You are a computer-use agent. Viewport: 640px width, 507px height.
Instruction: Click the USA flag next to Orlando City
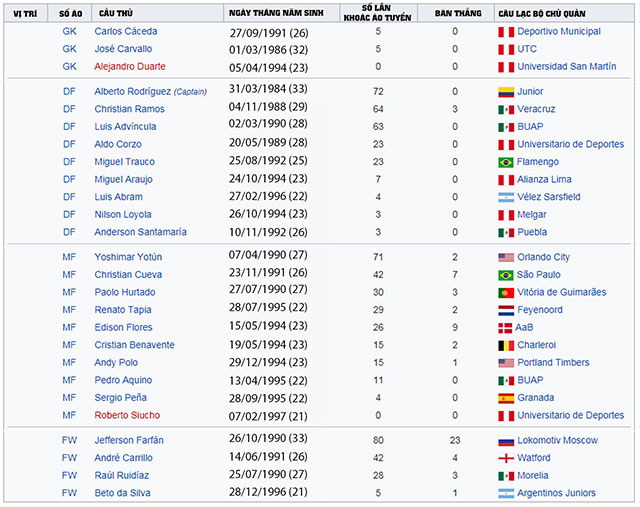[505, 257]
